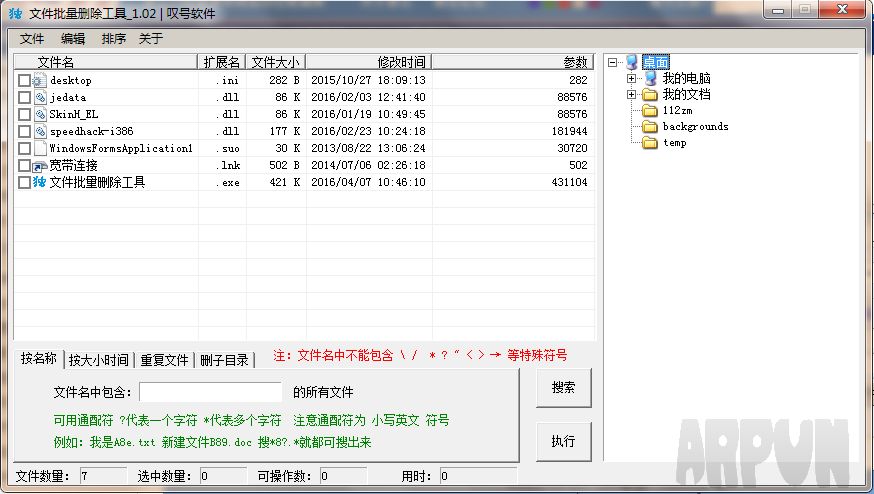This screenshot has width=874, height=494.
Task: Select the 112zm folder icon in tree
Action: tap(649, 111)
